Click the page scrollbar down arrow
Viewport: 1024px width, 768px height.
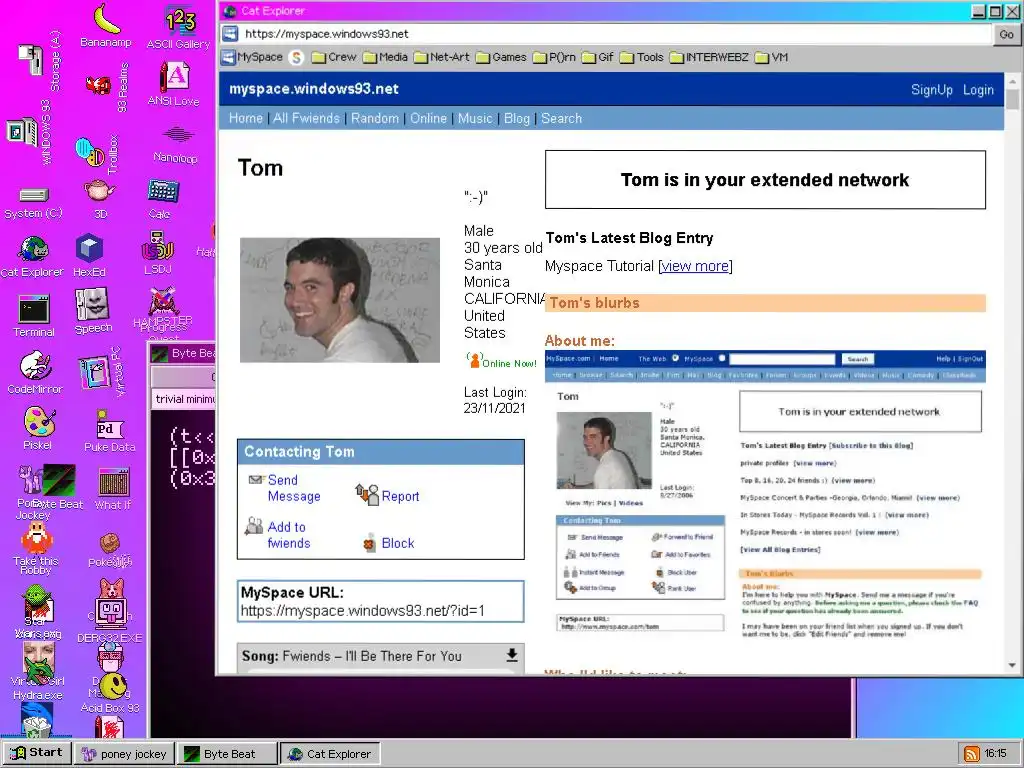[1012, 665]
